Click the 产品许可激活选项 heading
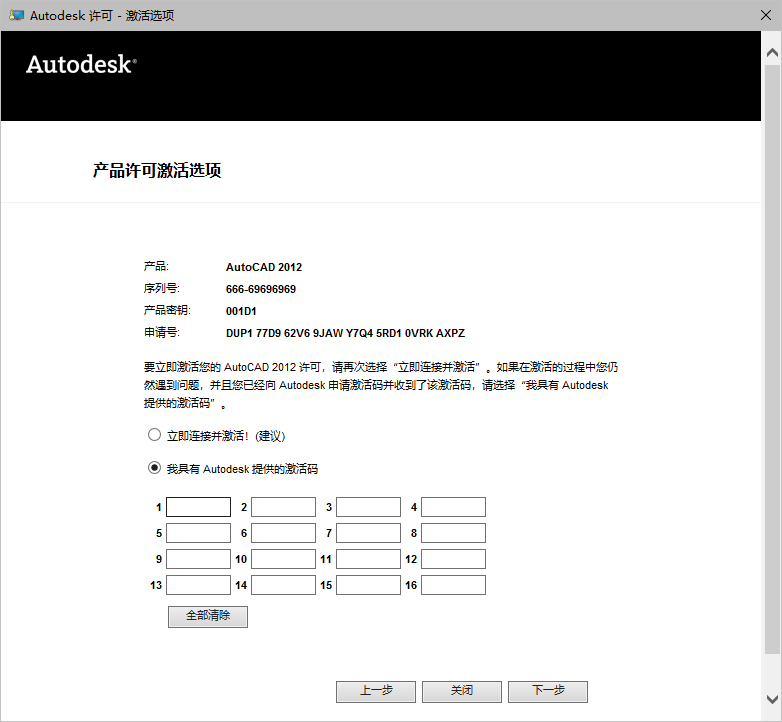Viewport: 782px width, 722px height. coord(157,171)
